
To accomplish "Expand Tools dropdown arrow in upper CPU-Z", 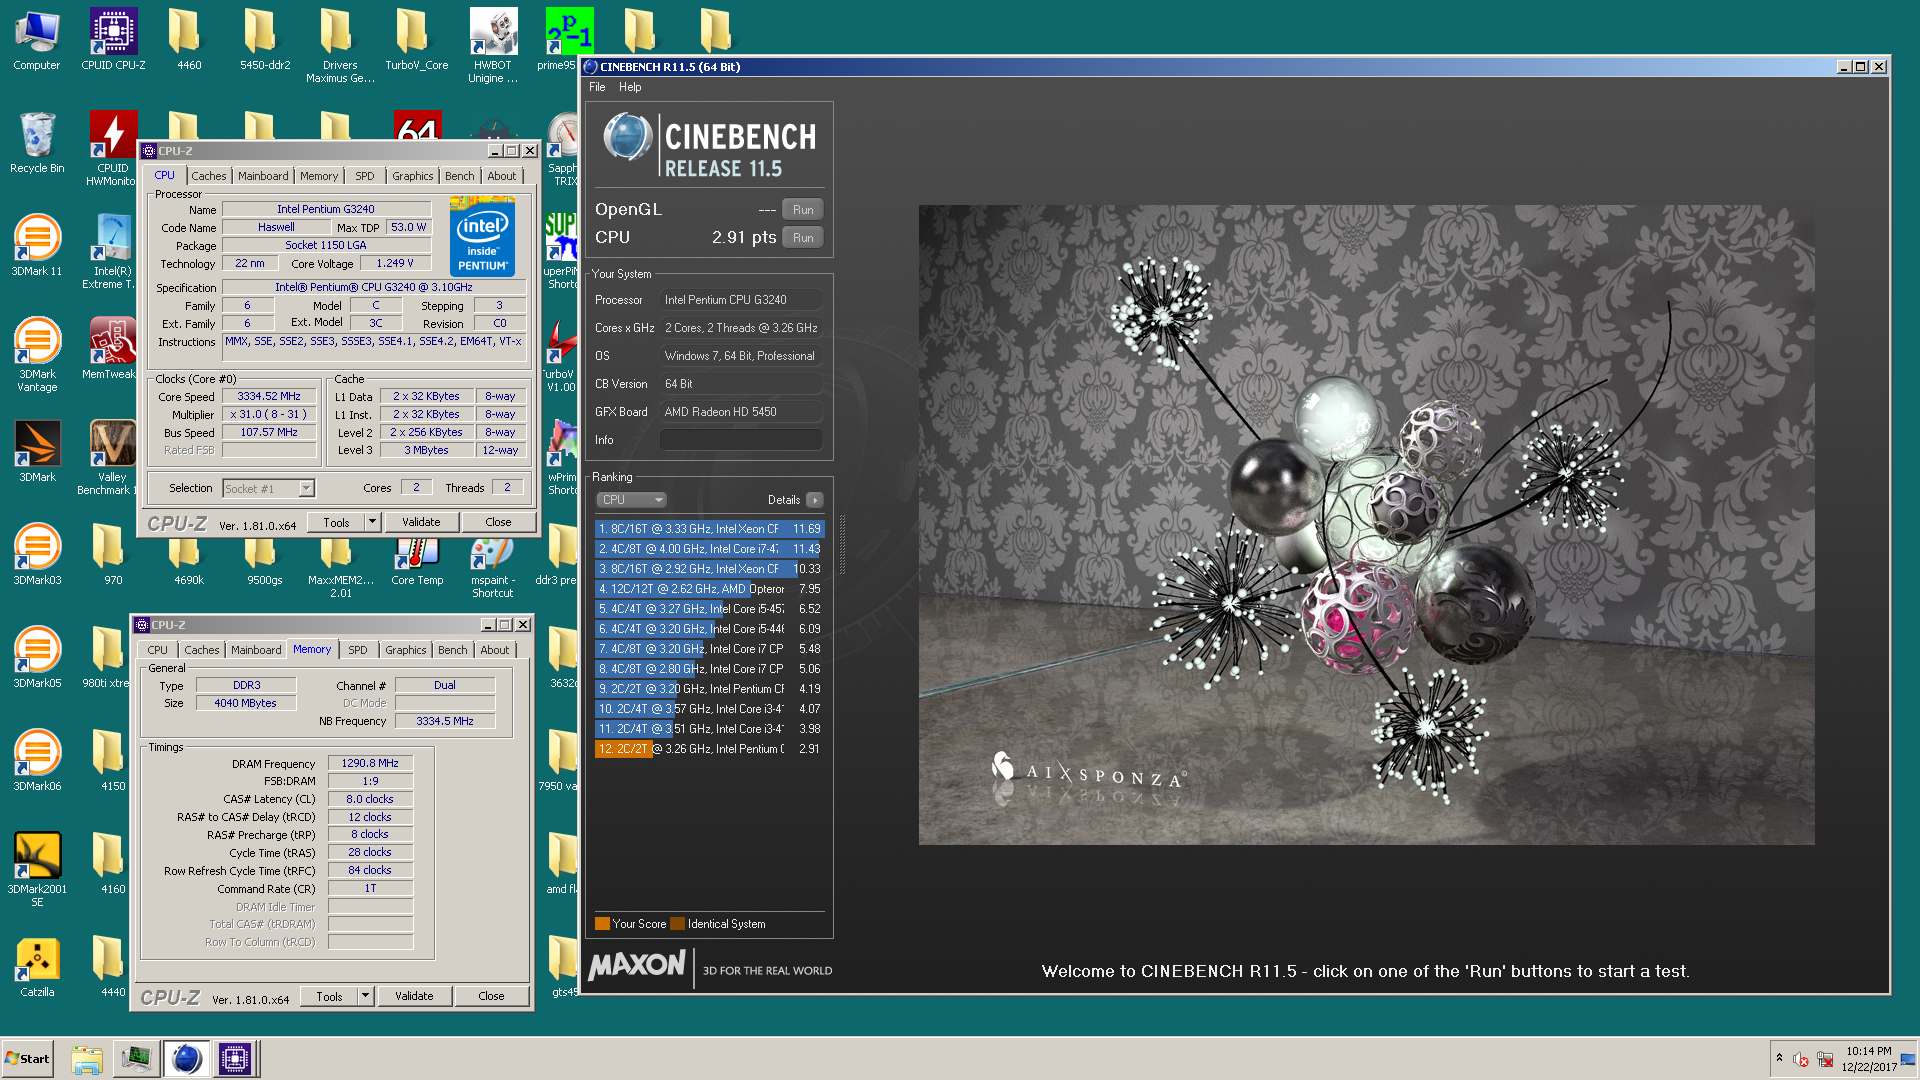I will [372, 522].
